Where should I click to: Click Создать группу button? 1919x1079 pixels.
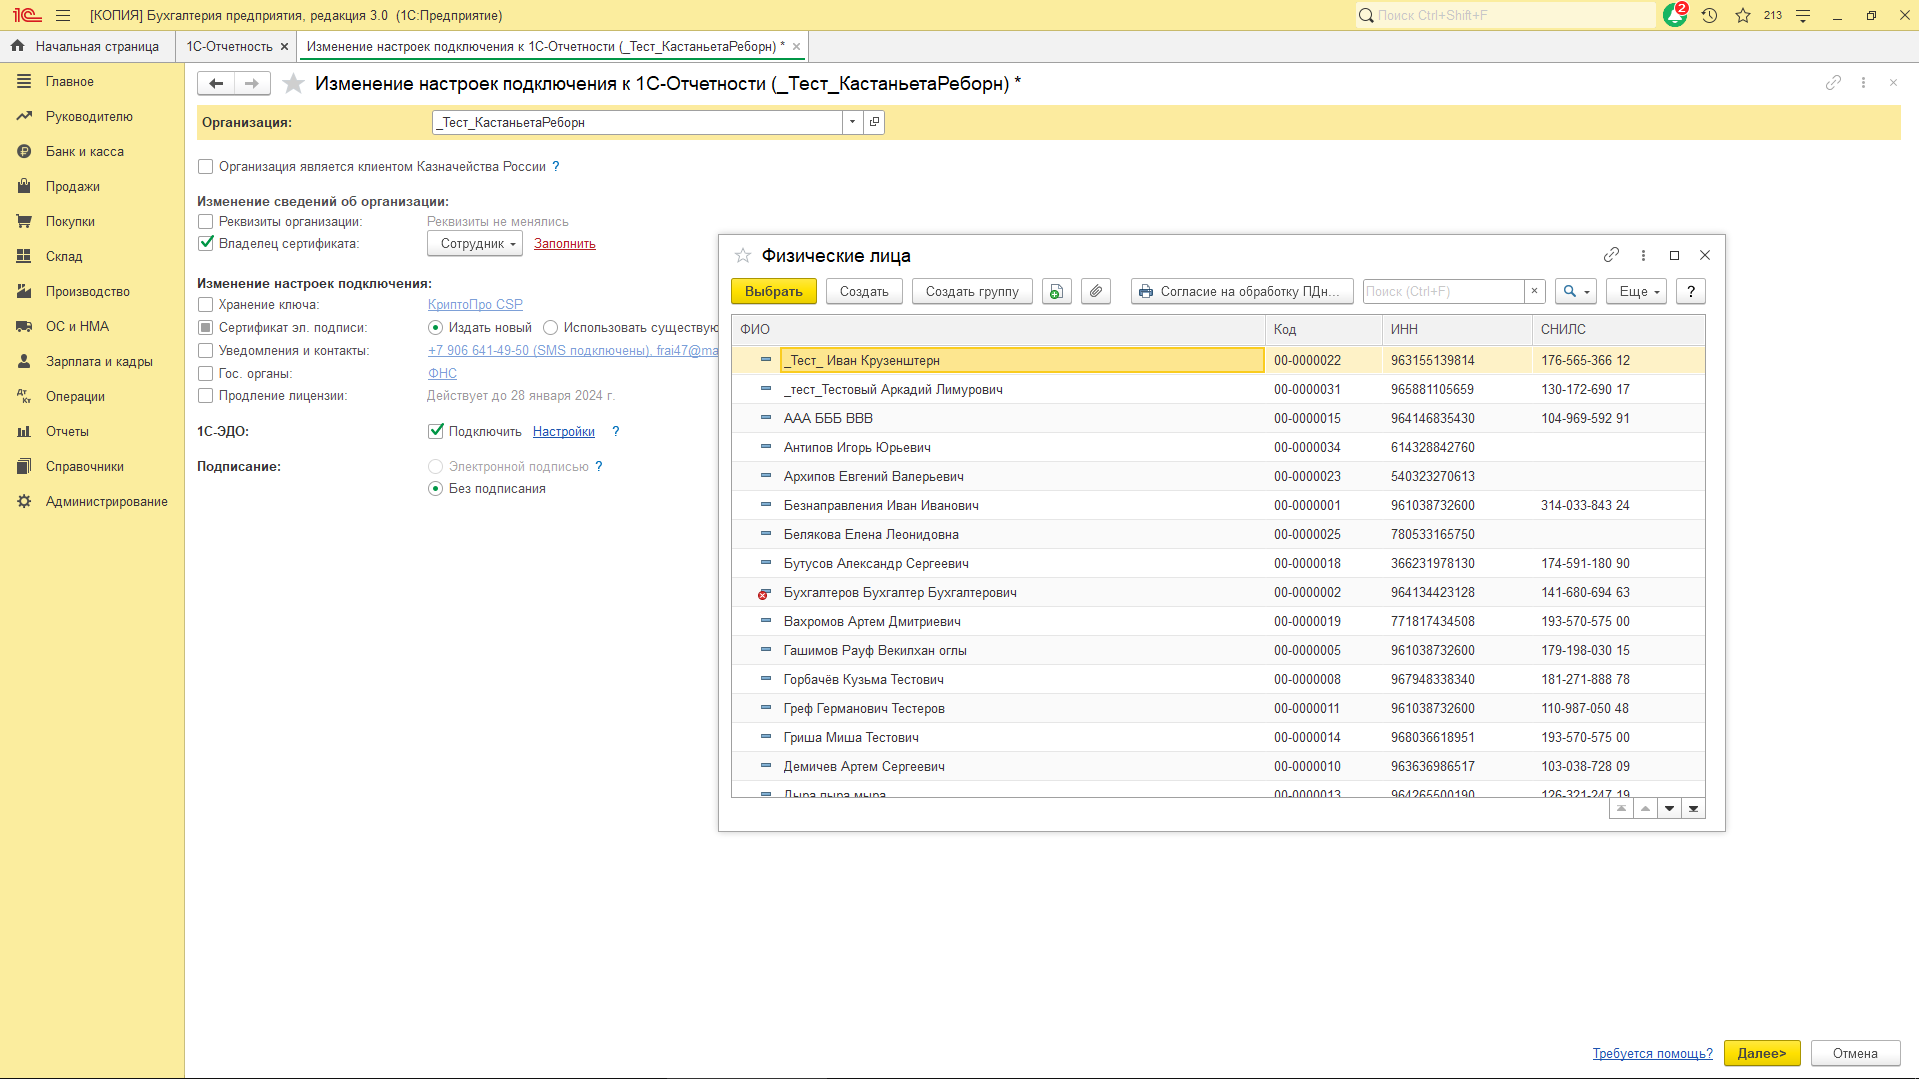972,291
